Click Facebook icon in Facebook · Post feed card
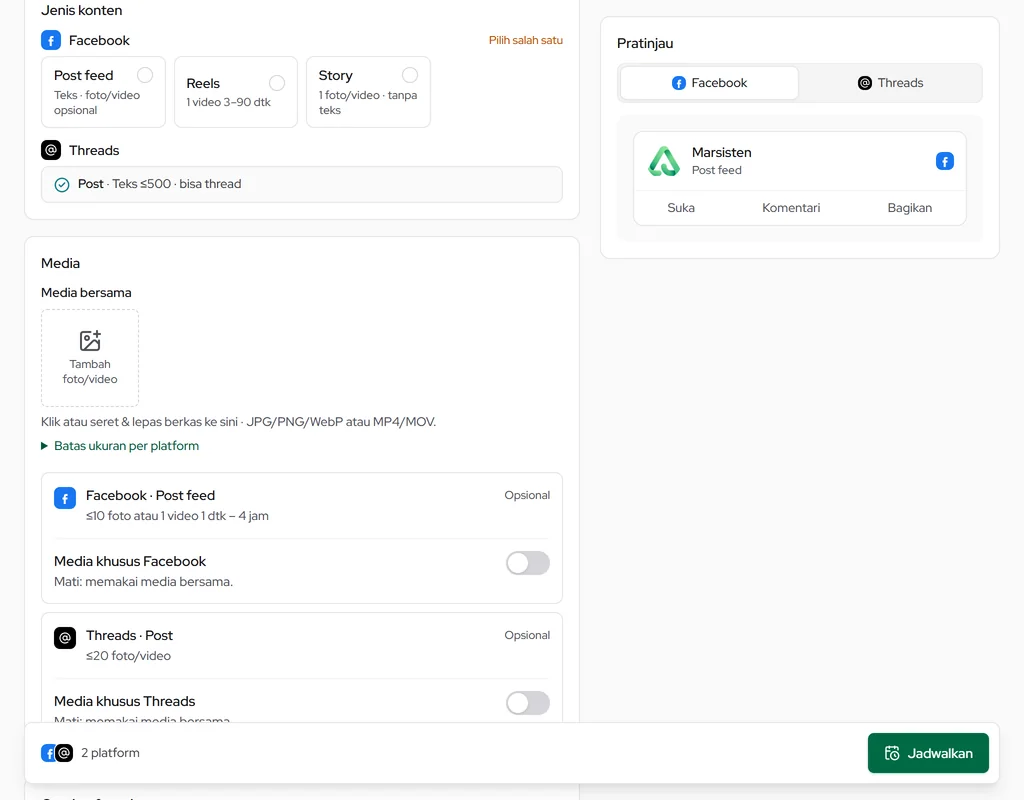Image resolution: width=1024 pixels, height=800 pixels. coord(65,498)
